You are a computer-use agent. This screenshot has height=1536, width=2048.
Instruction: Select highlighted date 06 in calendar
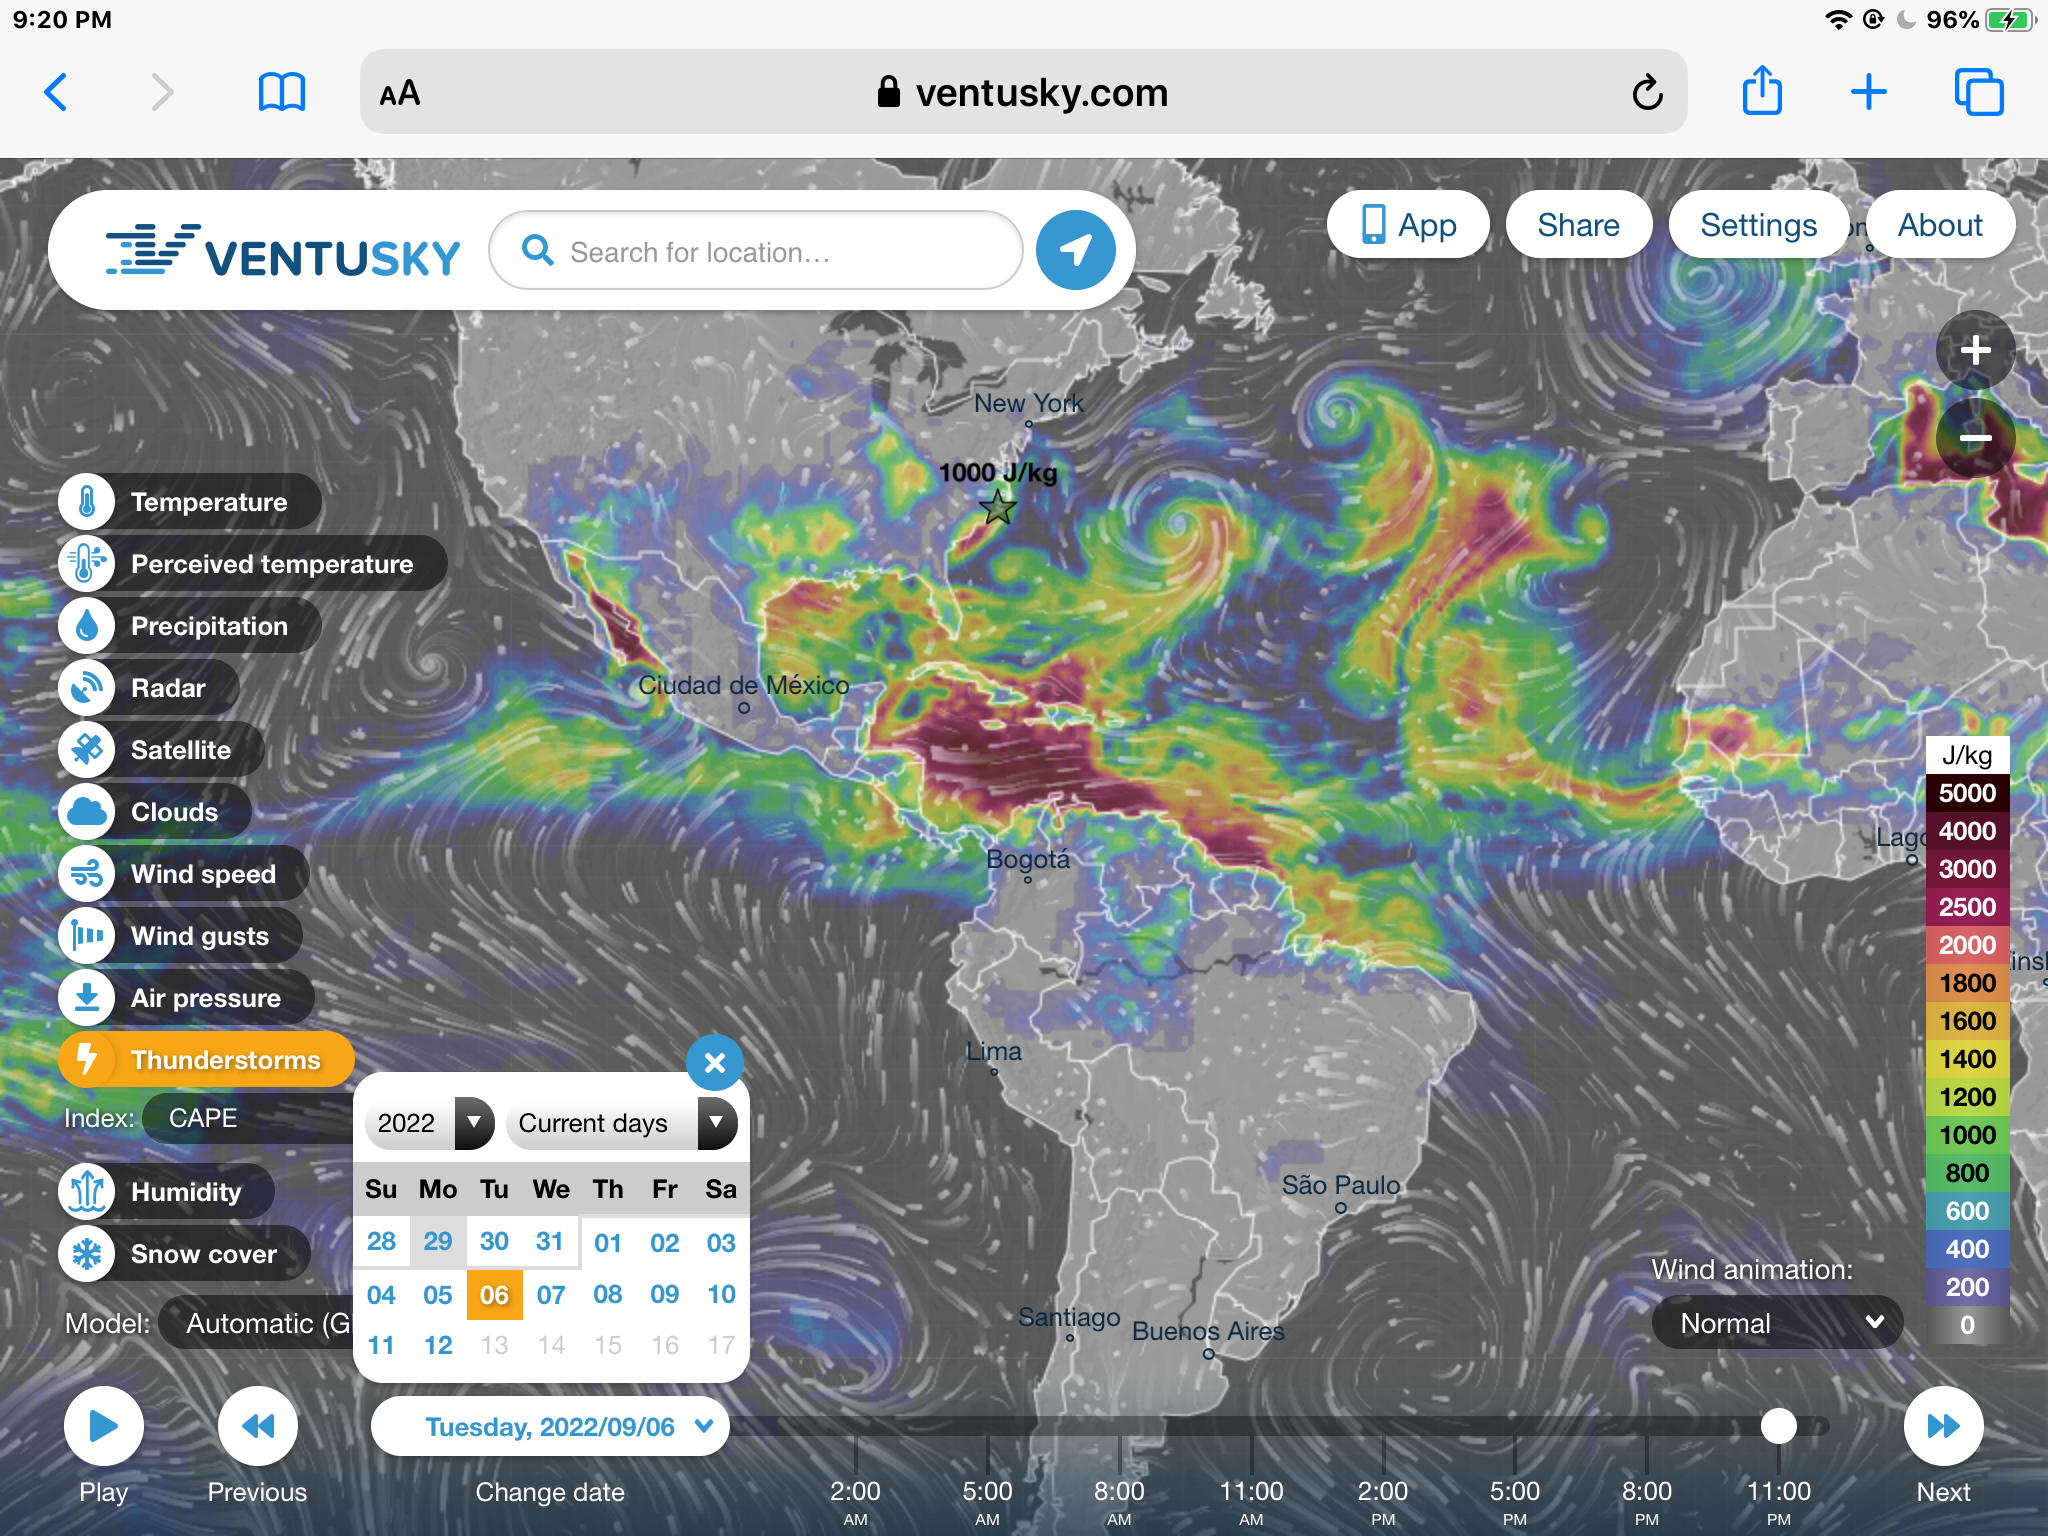pyautogui.click(x=495, y=1295)
